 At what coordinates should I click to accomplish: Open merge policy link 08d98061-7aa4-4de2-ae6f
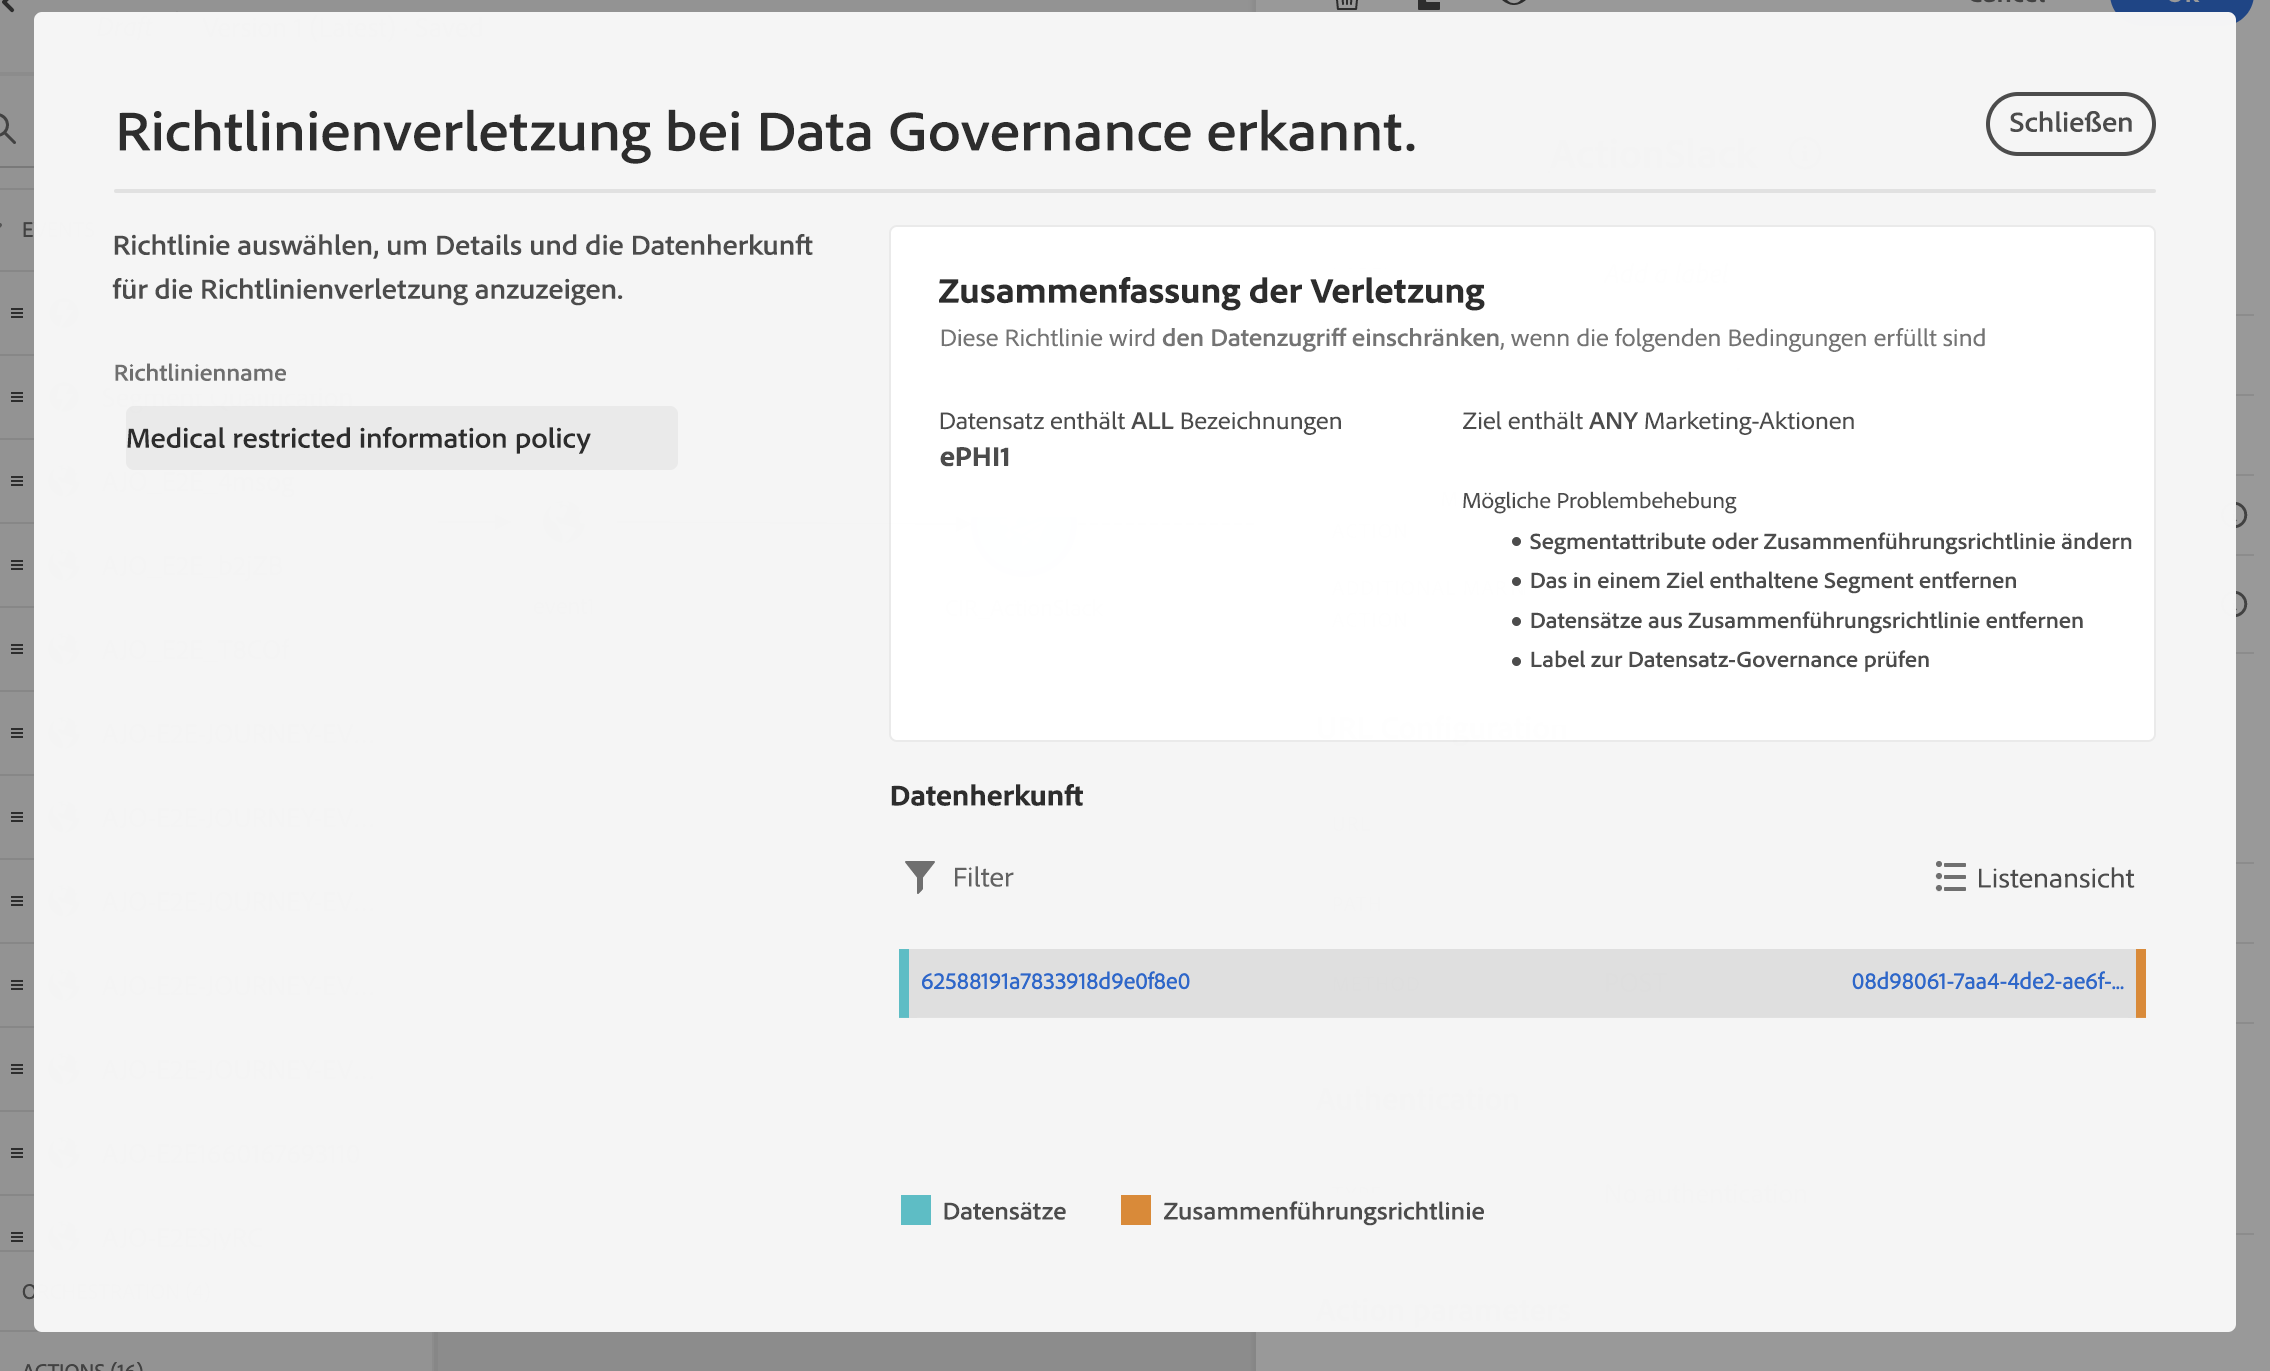pos(1986,981)
